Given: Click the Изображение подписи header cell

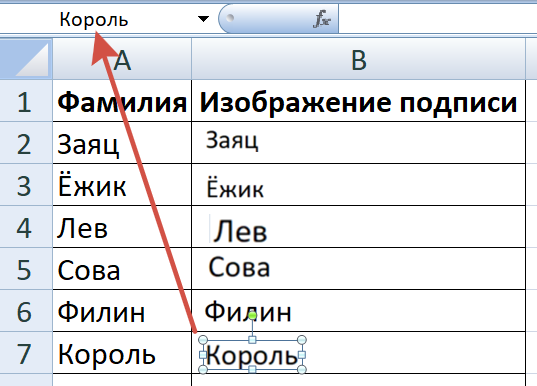Looking at the screenshot, I should [358, 101].
